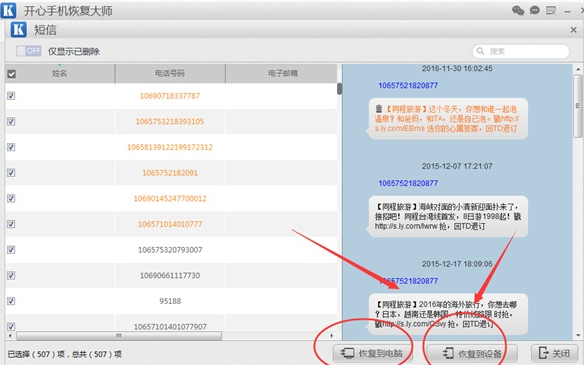
Task: Click the horizontal scrollbar thumb of list
Action: [x=119, y=336]
